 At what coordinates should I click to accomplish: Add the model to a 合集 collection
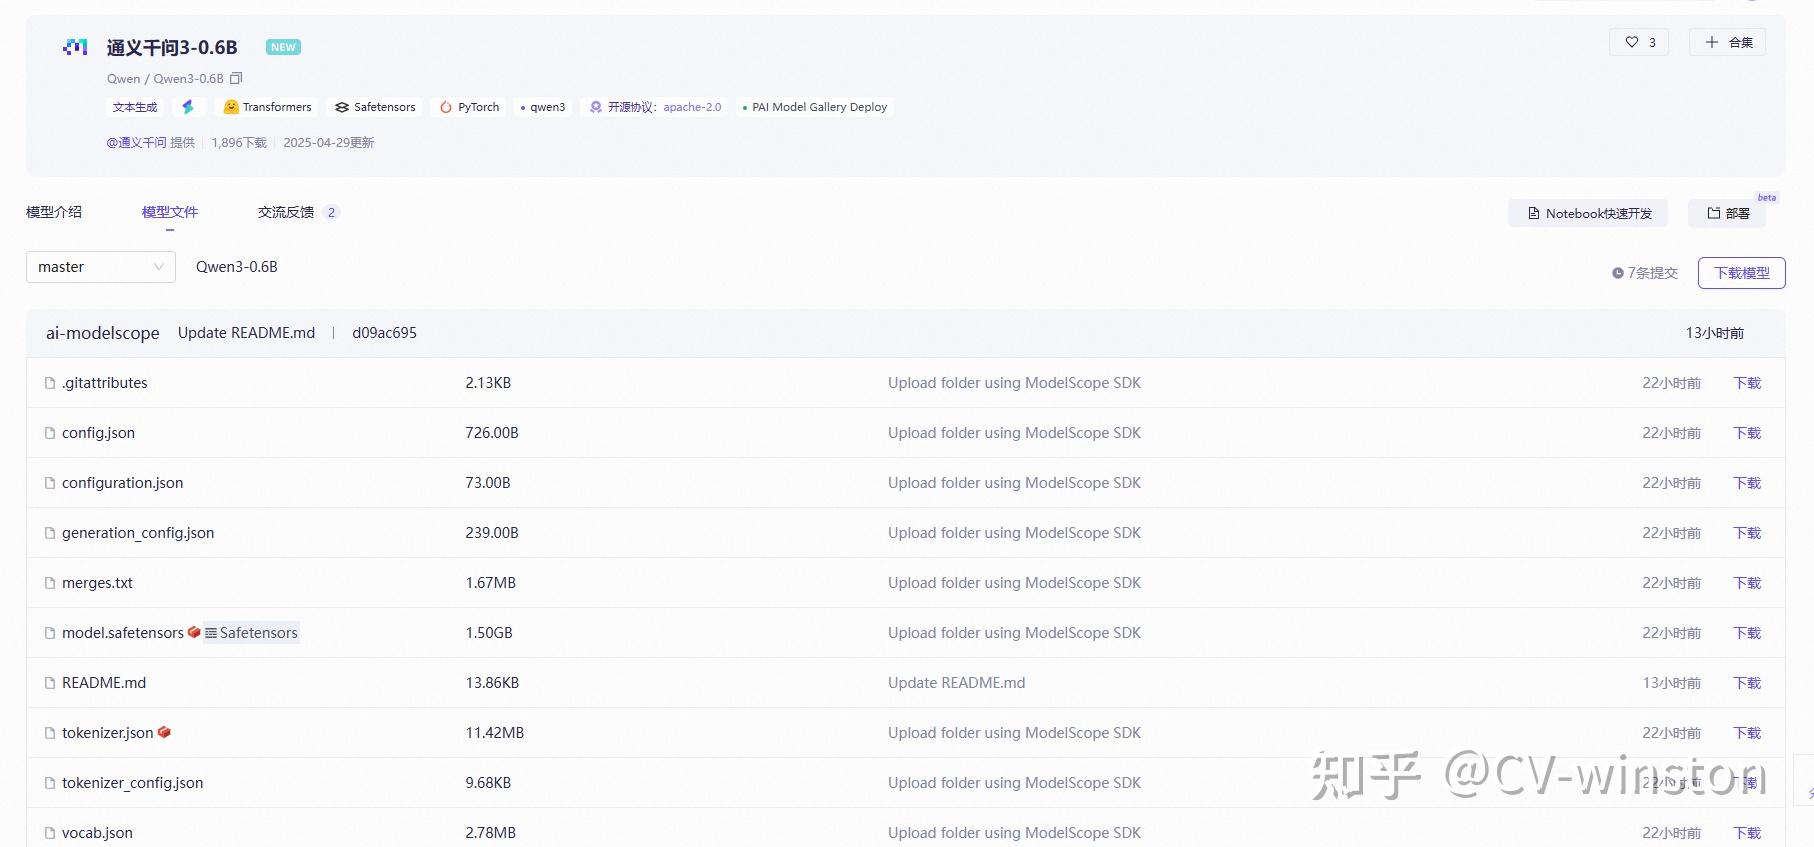click(1728, 42)
